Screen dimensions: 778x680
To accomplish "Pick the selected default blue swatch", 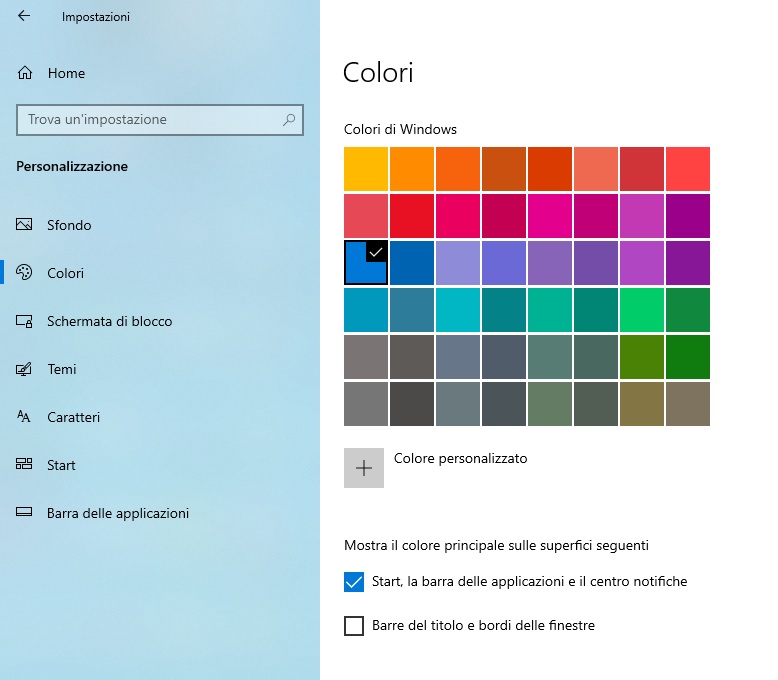I will click(x=366, y=263).
